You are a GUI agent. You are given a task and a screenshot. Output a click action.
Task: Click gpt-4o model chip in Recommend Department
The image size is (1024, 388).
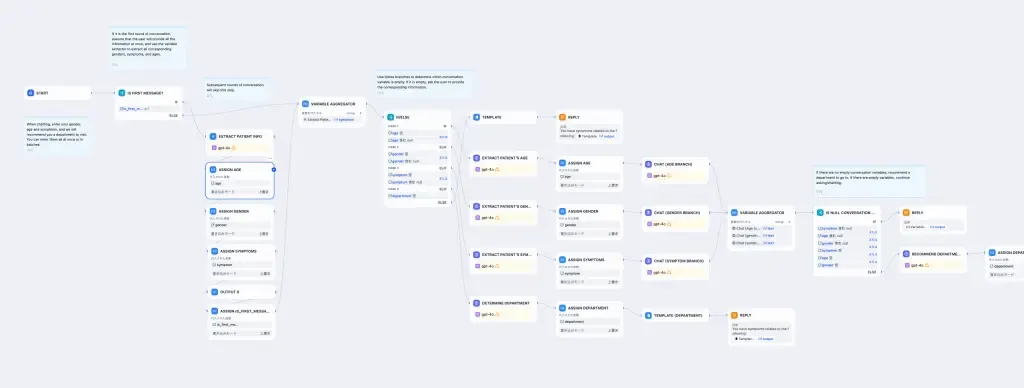916,265
